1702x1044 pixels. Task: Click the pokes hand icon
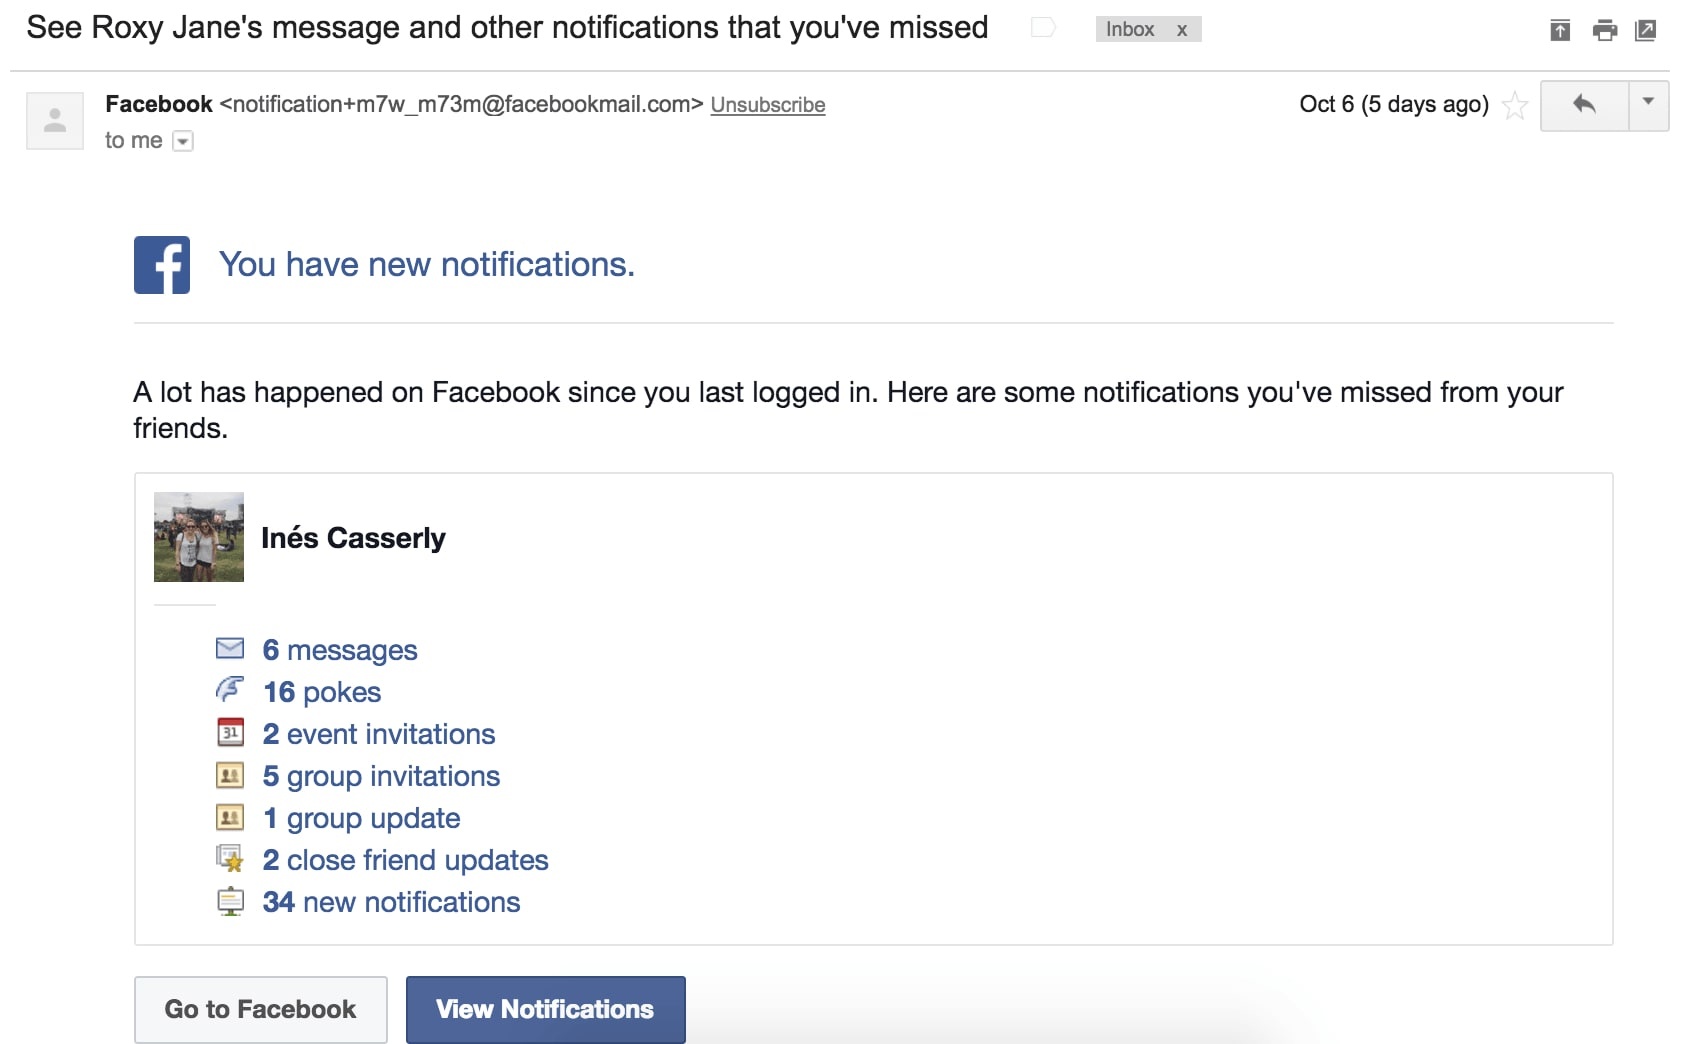click(230, 690)
